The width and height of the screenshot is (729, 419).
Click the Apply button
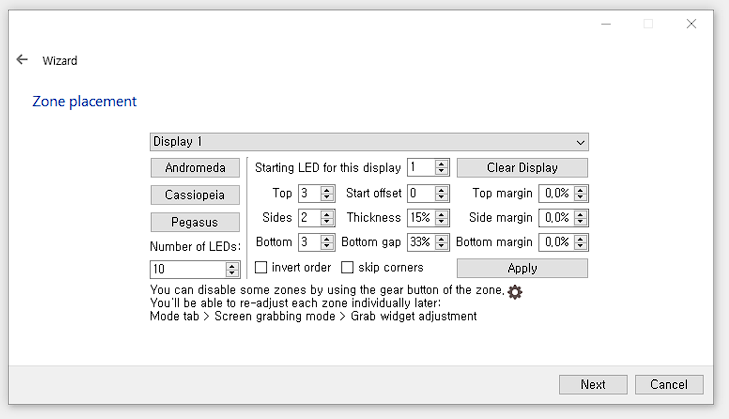pyautogui.click(x=522, y=268)
